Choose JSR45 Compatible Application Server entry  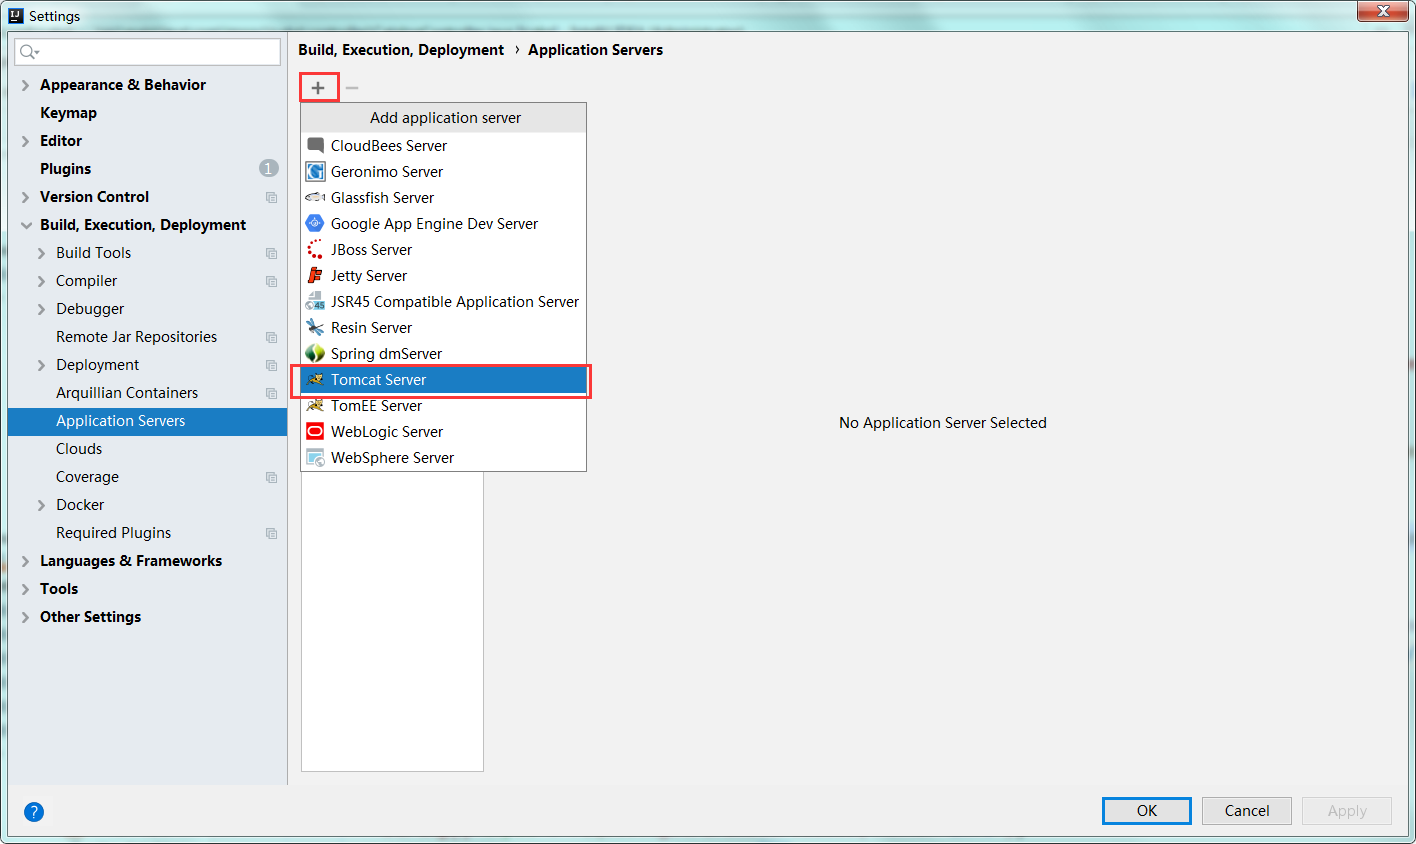coord(444,302)
